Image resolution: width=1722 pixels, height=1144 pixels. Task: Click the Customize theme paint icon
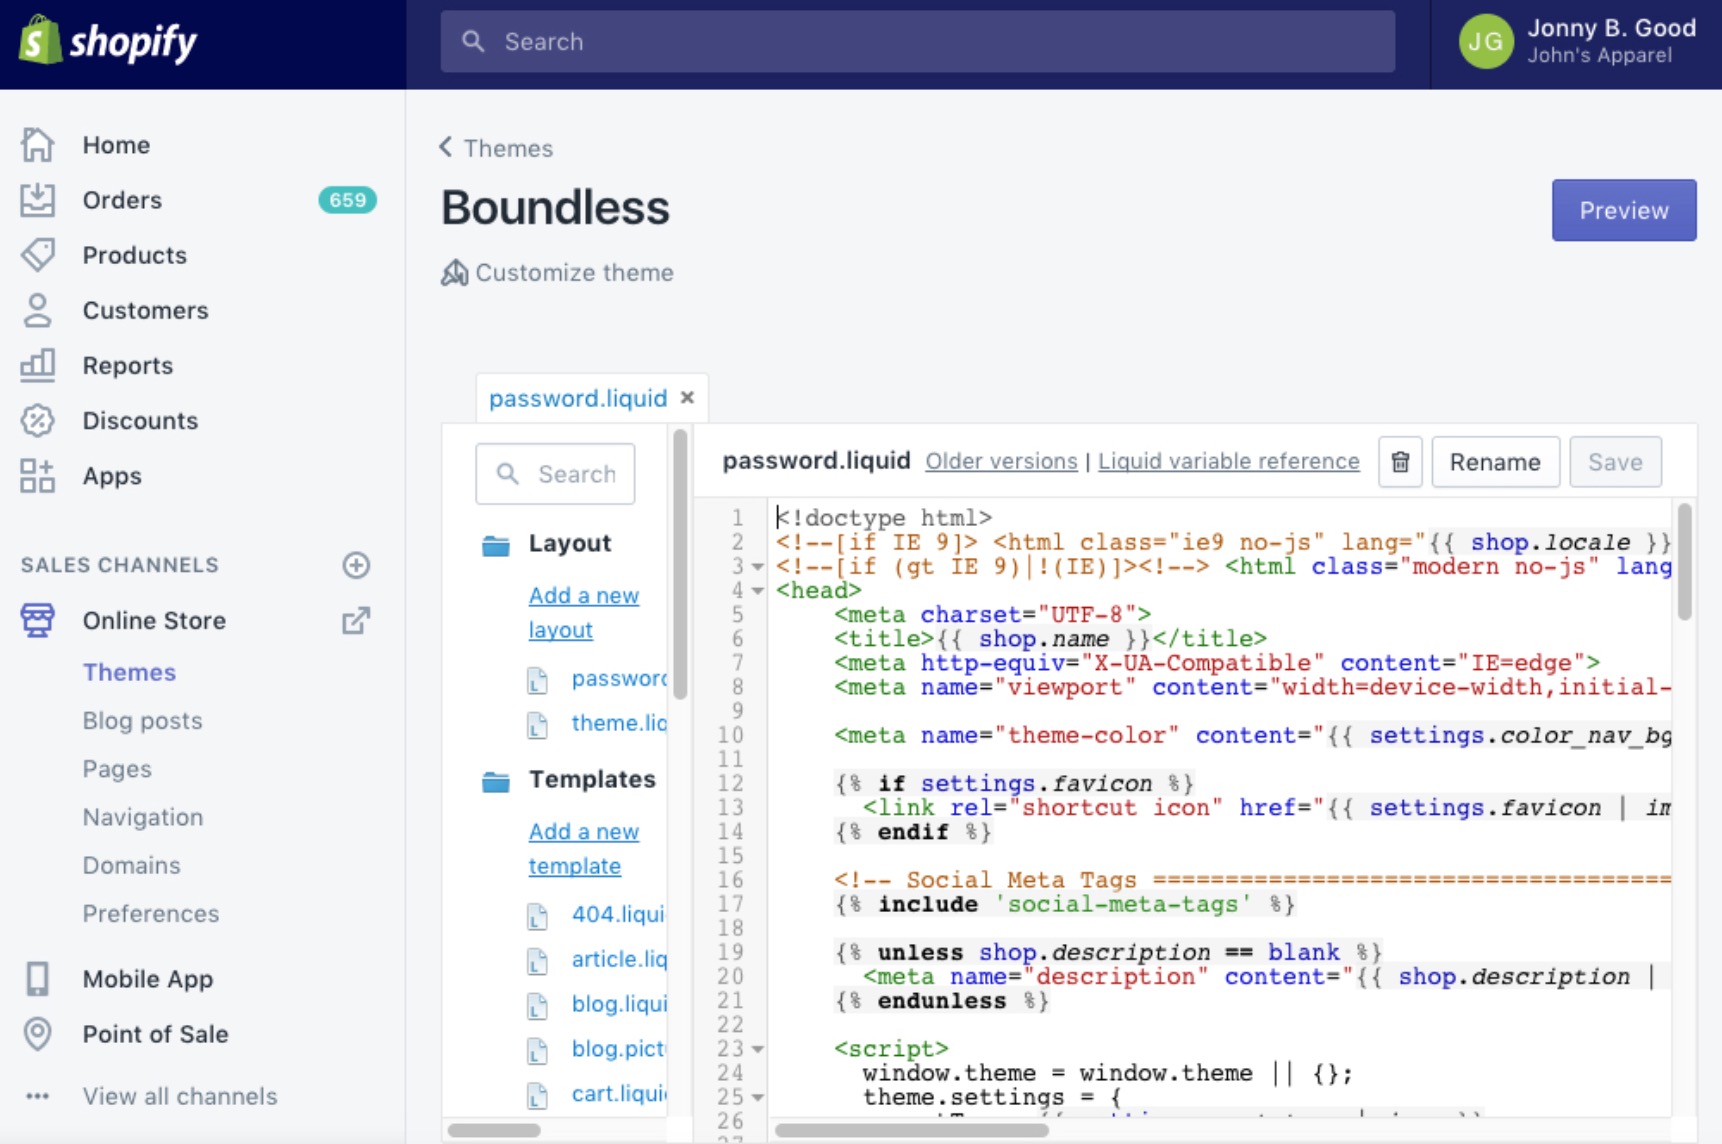coord(455,272)
